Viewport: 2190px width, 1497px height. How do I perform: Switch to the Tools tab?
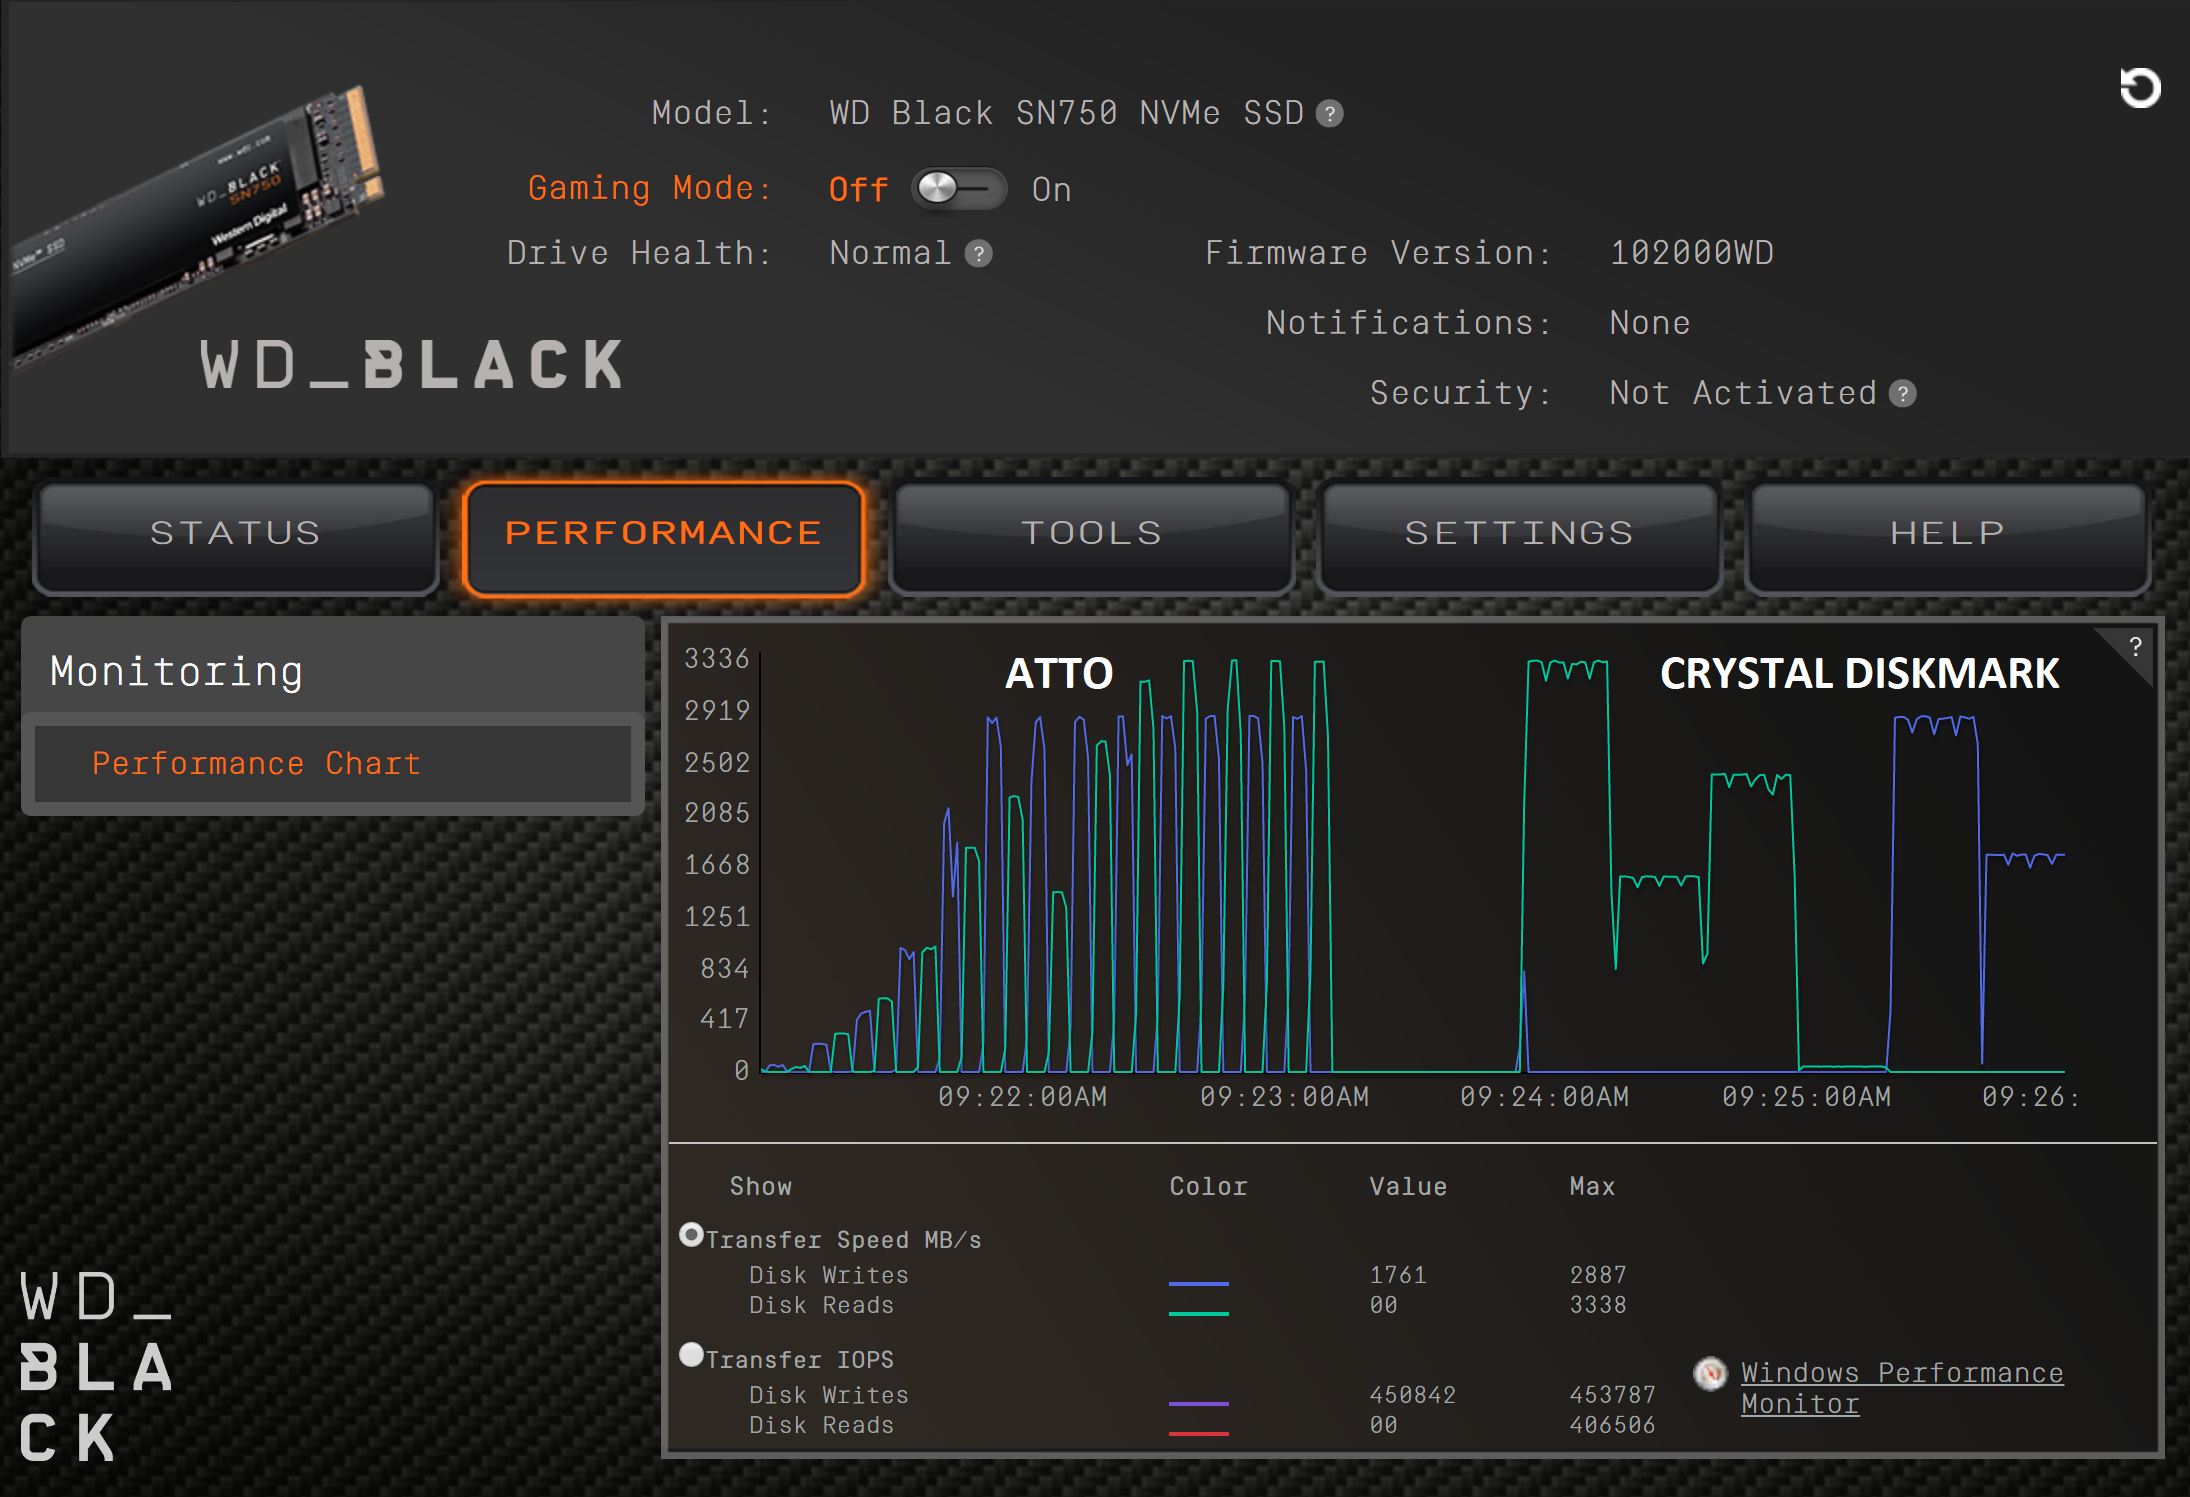click(x=1091, y=534)
